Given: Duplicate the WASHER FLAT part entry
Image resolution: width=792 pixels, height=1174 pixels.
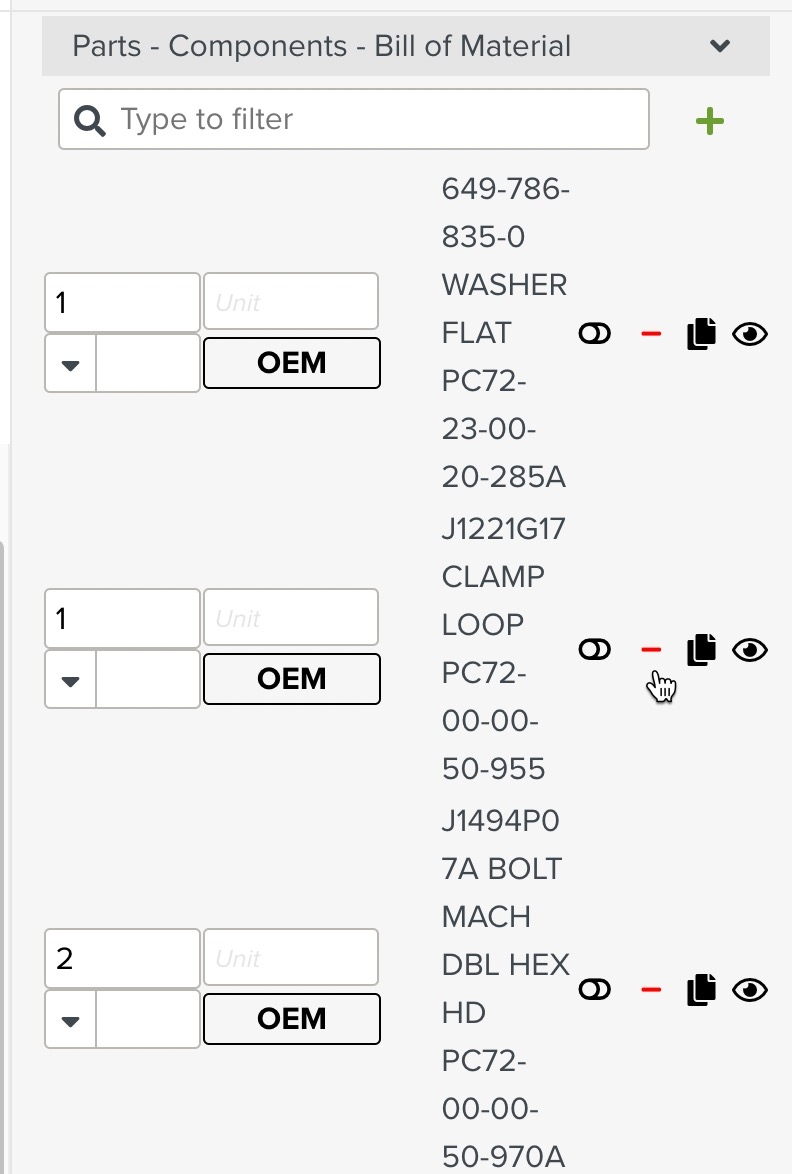Looking at the screenshot, I should [x=701, y=333].
